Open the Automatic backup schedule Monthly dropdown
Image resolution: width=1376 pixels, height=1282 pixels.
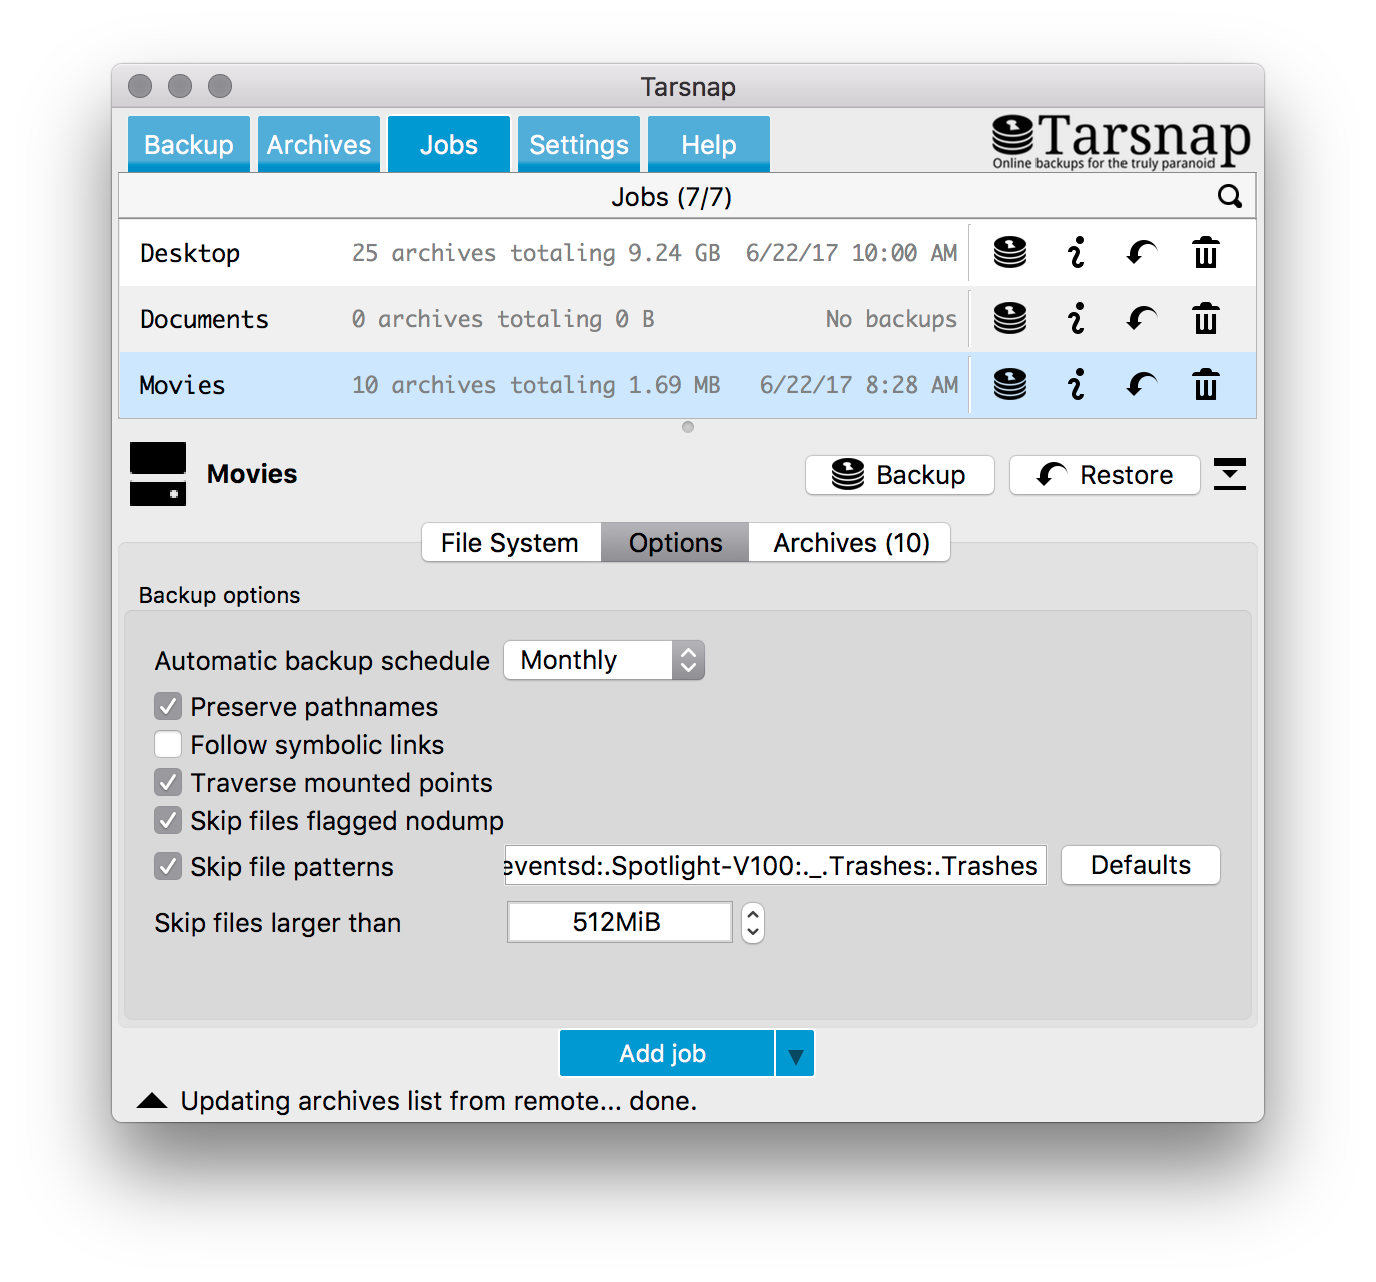point(604,660)
